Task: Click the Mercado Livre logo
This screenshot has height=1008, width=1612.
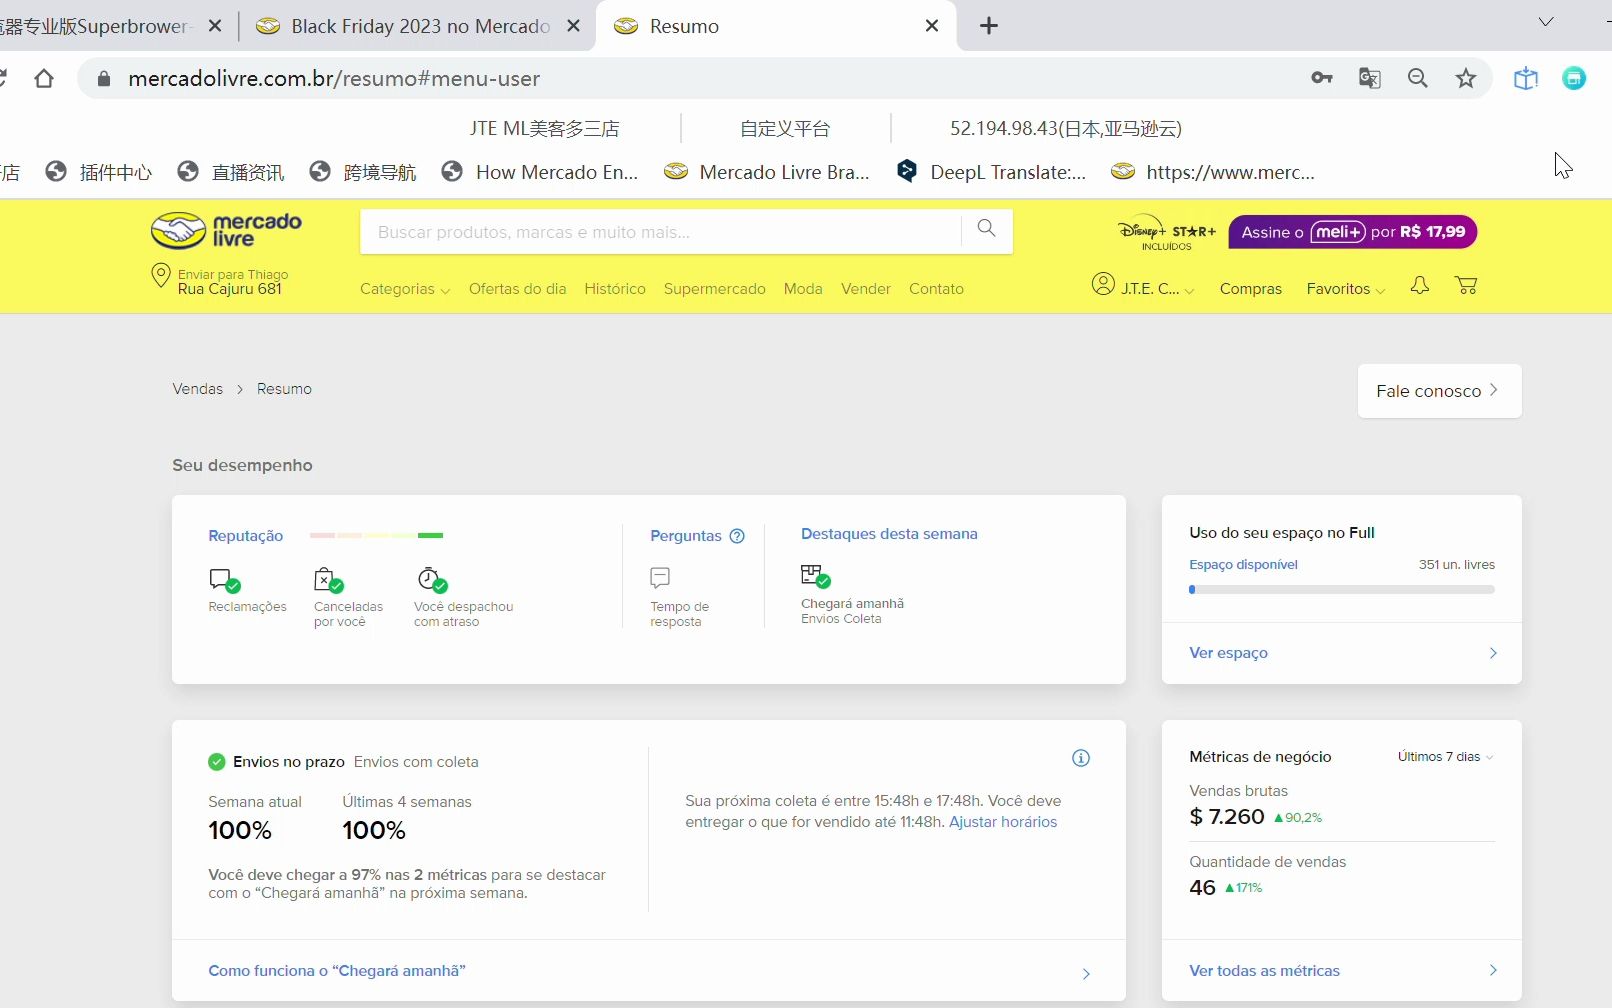Action: tap(227, 230)
